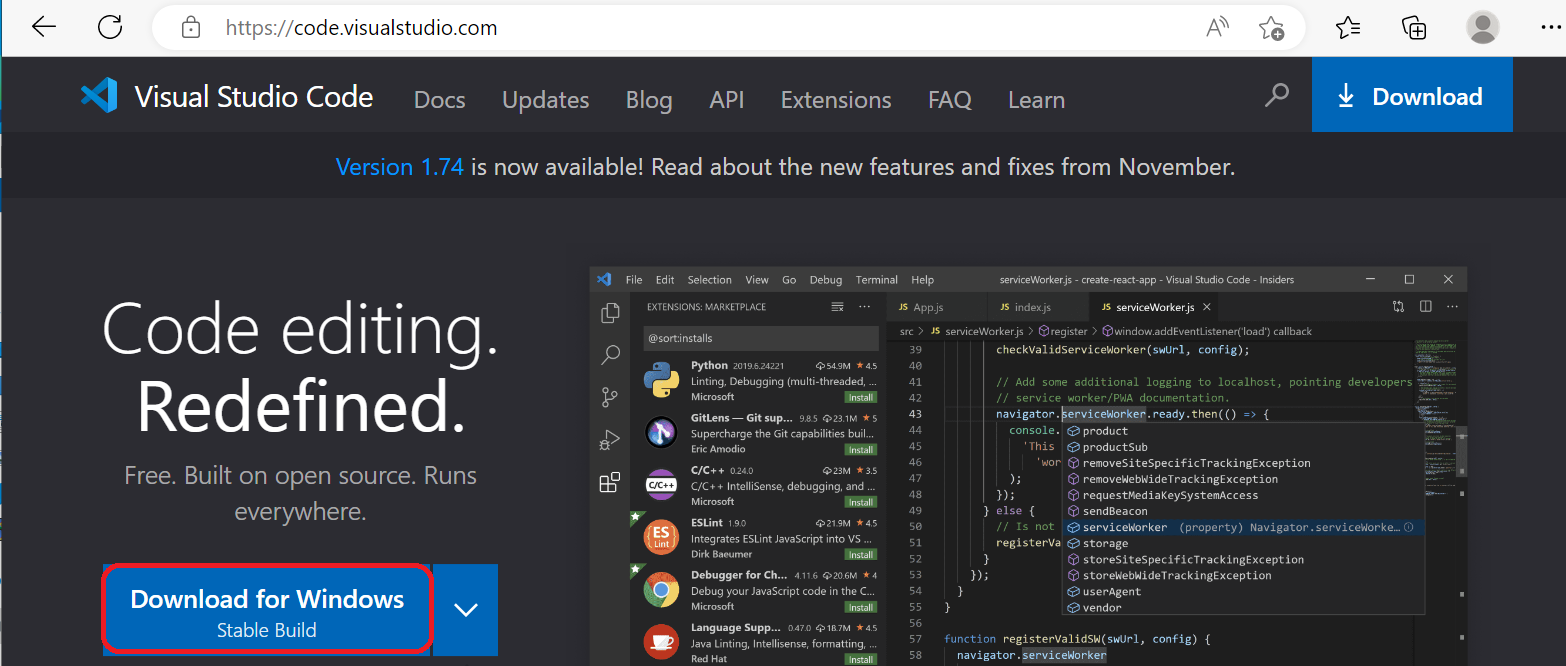Click the blue VS Code logo in site header
1566x666 pixels.
point(99,96)
